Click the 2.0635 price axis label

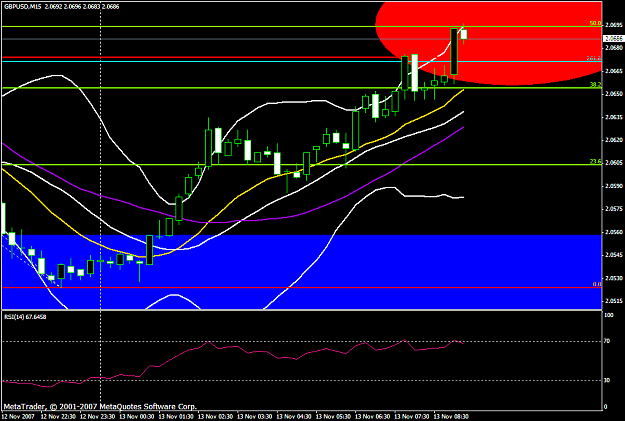614,117
